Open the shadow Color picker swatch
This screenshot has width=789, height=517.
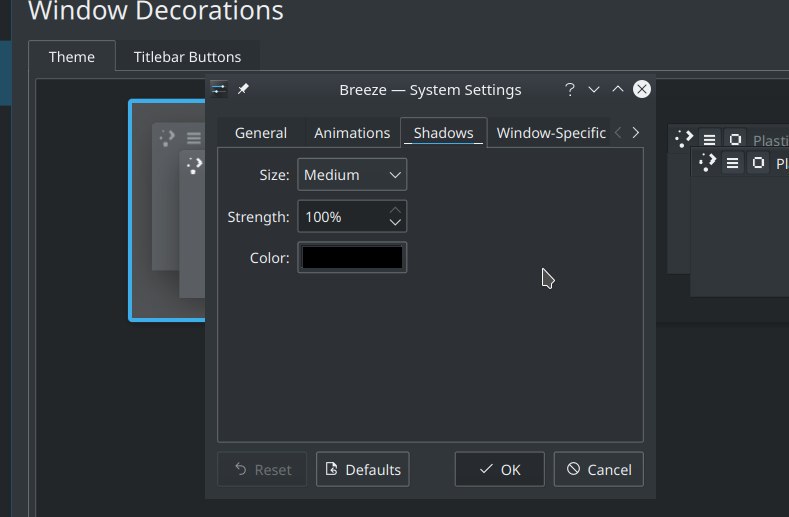[x=352, y=258]
